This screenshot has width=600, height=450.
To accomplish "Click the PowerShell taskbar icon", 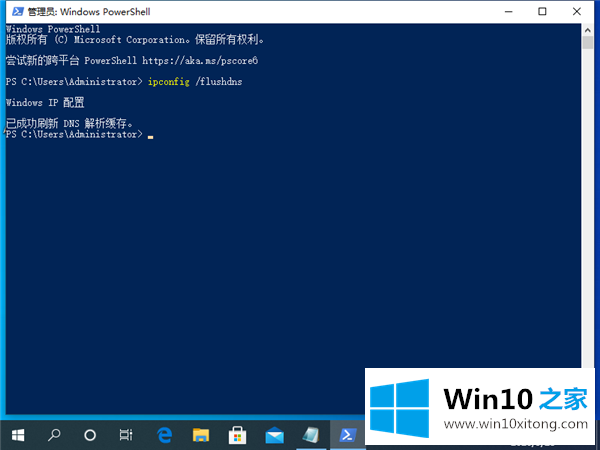I will point(348,435).
